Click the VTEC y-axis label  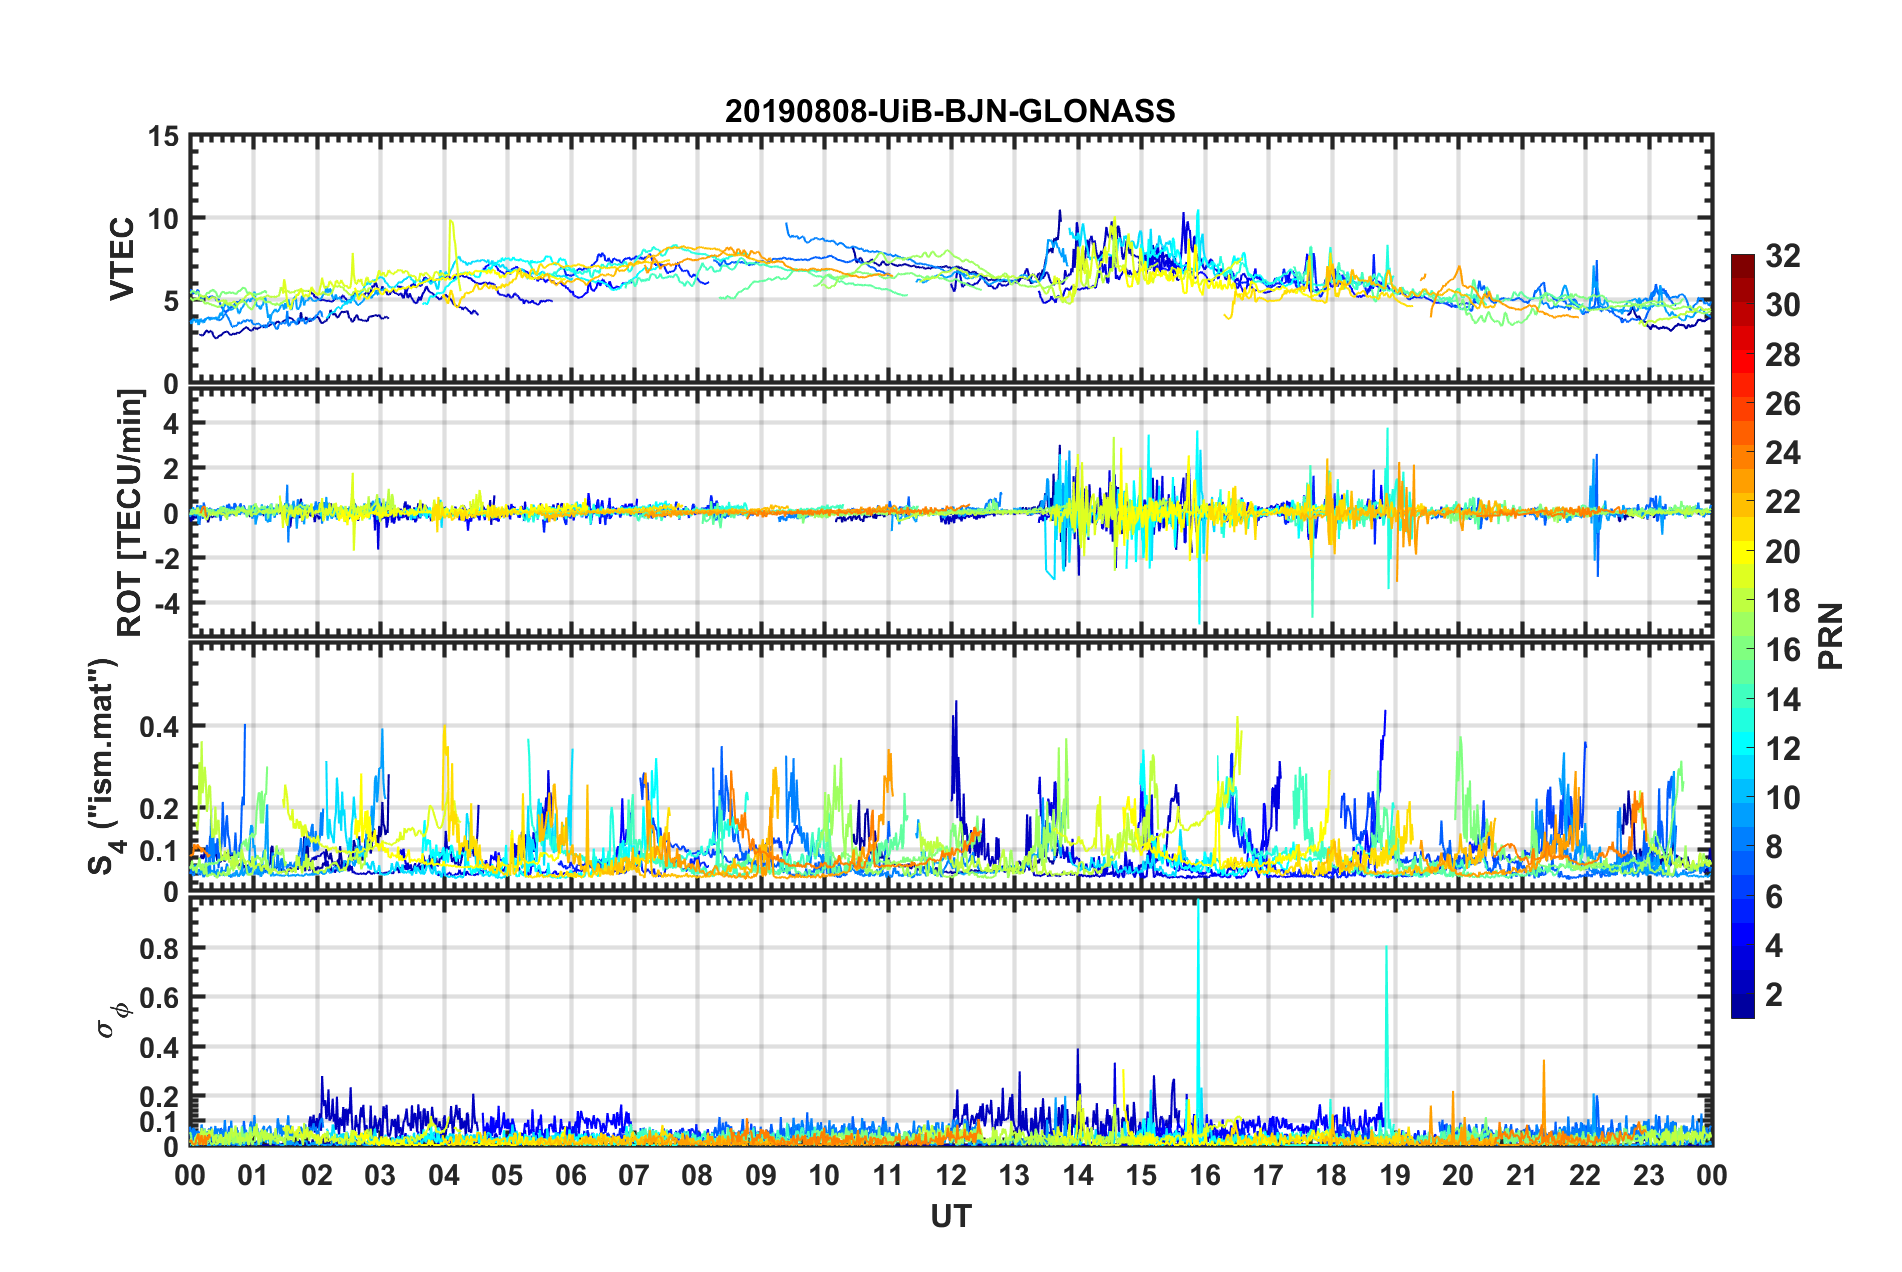click(122, 259)
